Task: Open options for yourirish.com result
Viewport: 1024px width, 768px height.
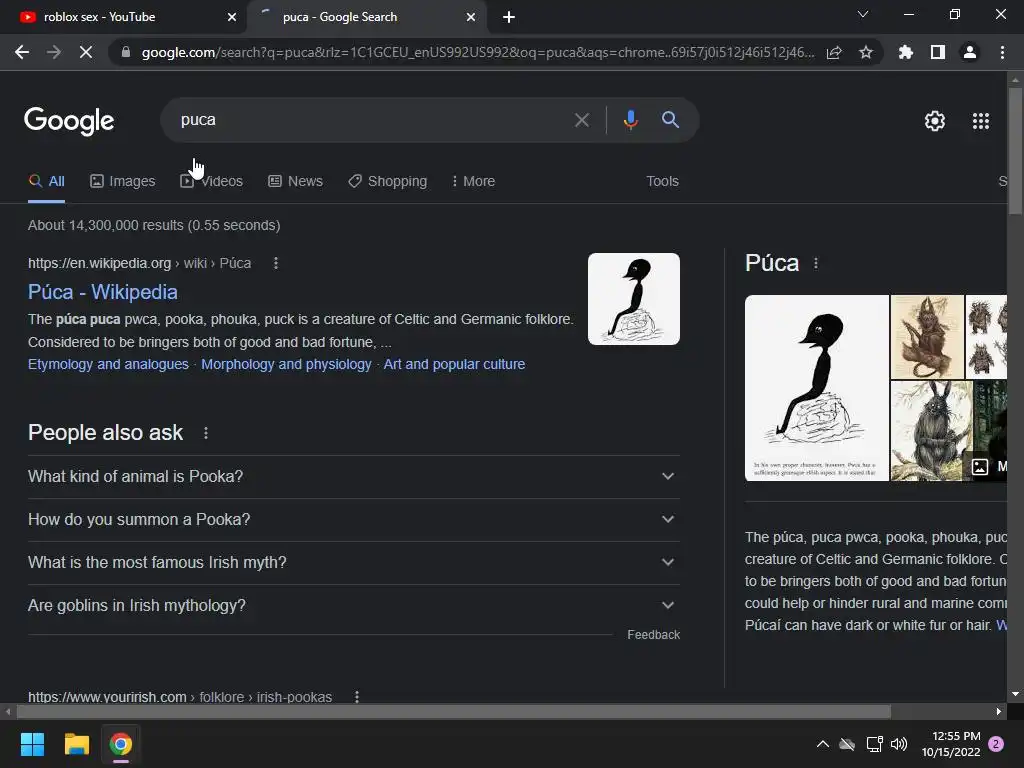Action: (x=357, y=697)
